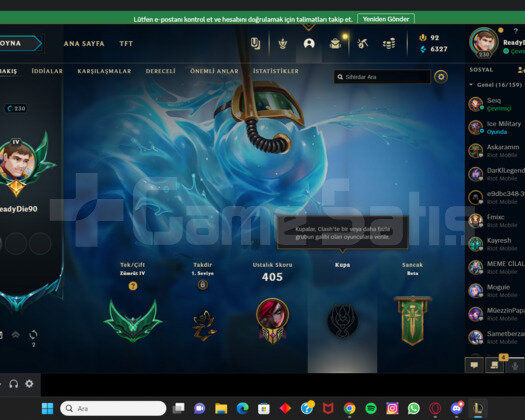The width and height of the screenshot is (525, 420).
Task: Open the Clash trophy icon
Action: [x=283, y=44]
